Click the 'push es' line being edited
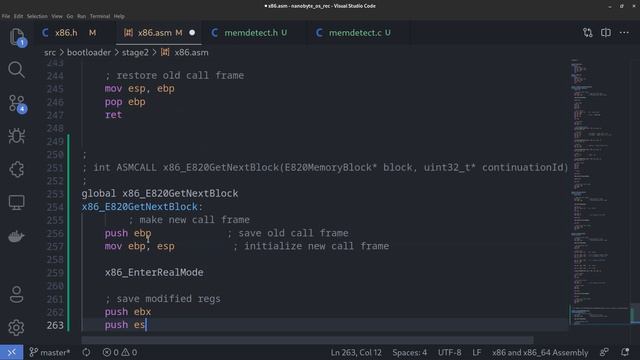 pyautogui.click(x=125, y=325)
